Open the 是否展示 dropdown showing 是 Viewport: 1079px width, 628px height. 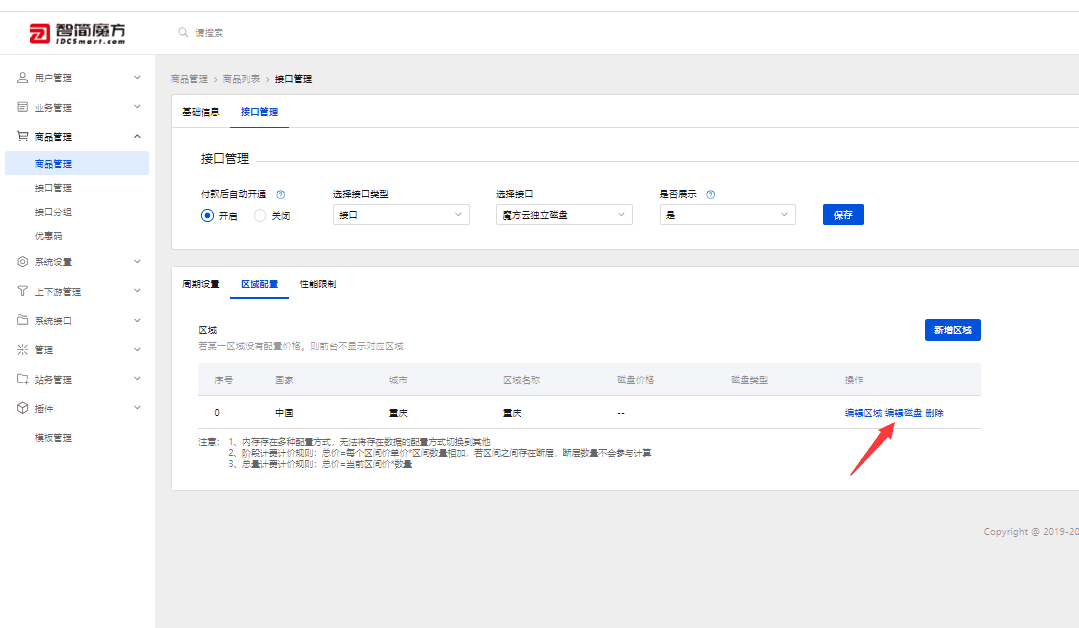[727, 215]
